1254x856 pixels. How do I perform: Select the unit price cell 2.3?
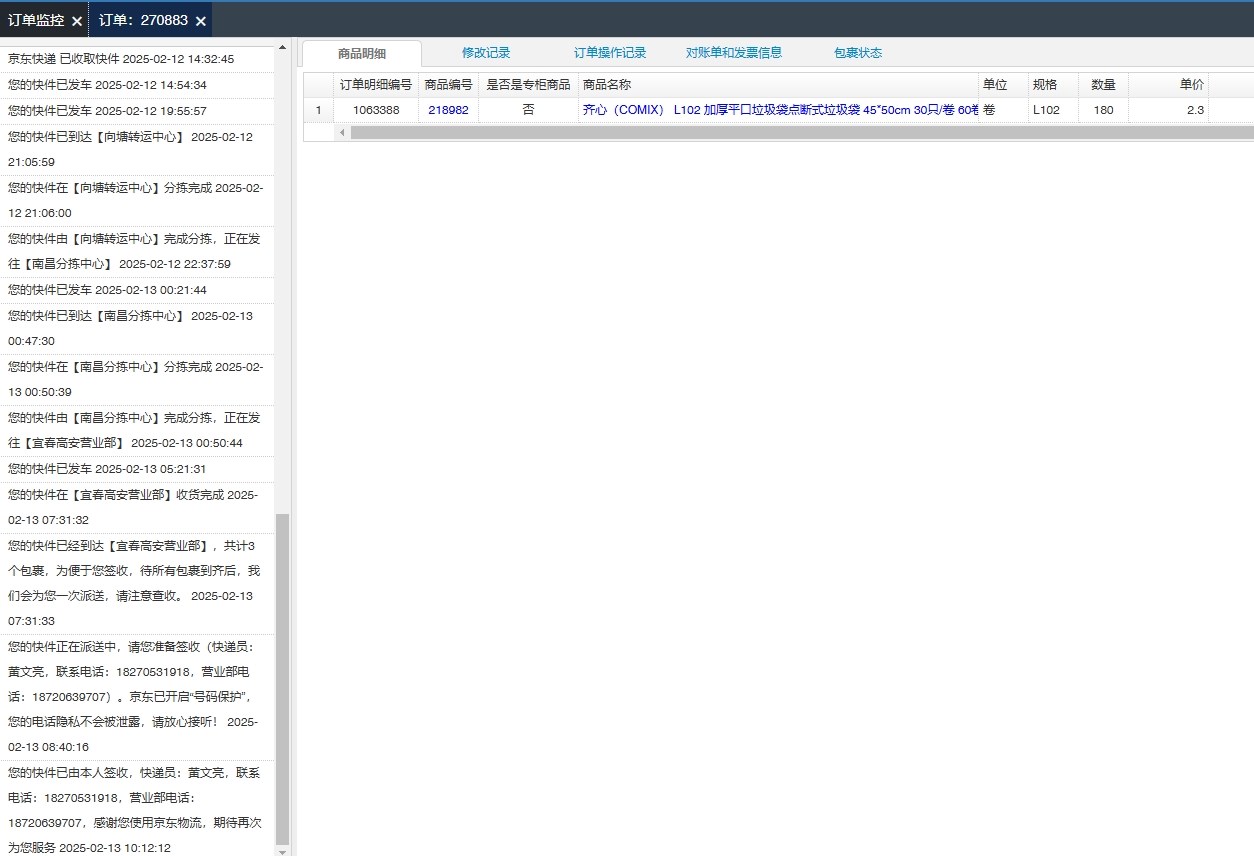[x=1168, y=110]
